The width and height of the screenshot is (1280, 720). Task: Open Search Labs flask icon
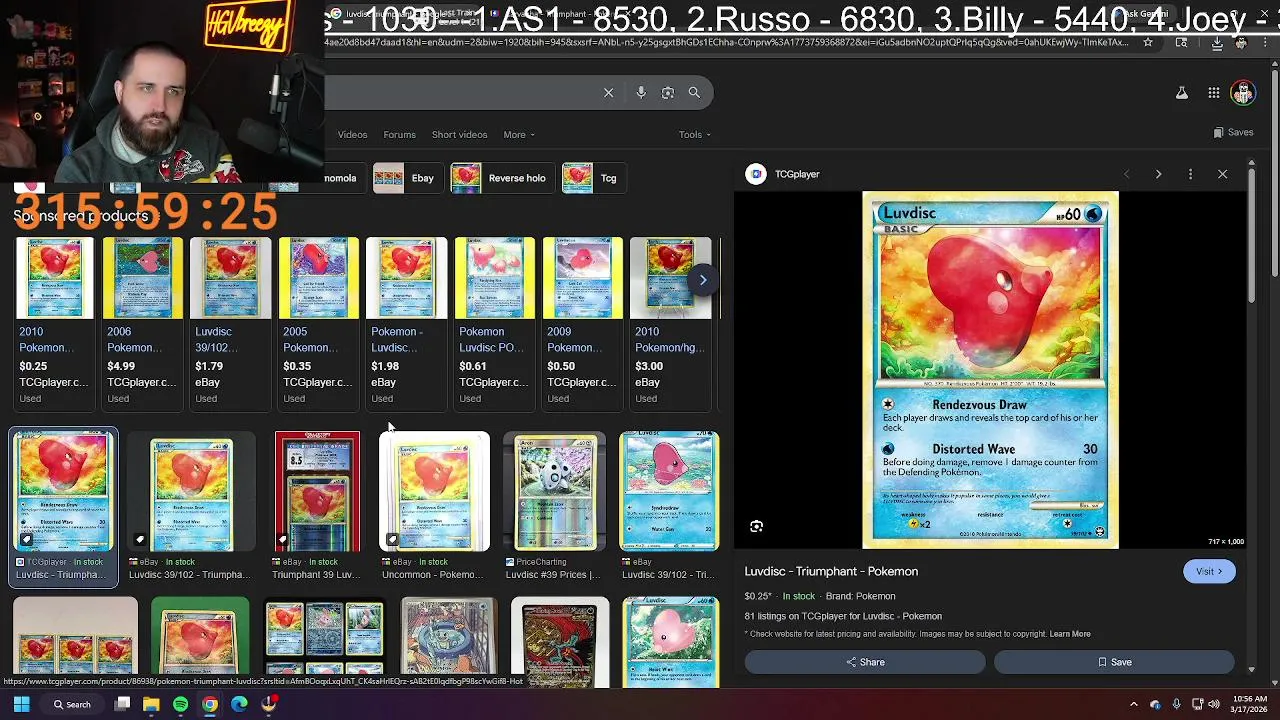click(x=1181, y=93)
